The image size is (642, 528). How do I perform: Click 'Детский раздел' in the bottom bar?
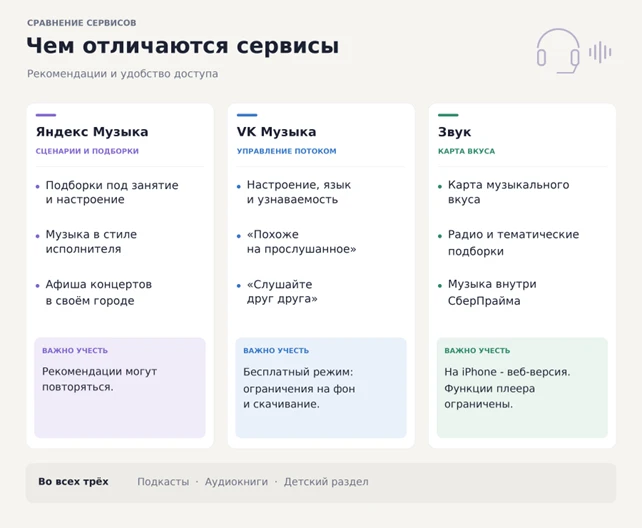pyautogui.click(x=326, y=482)
